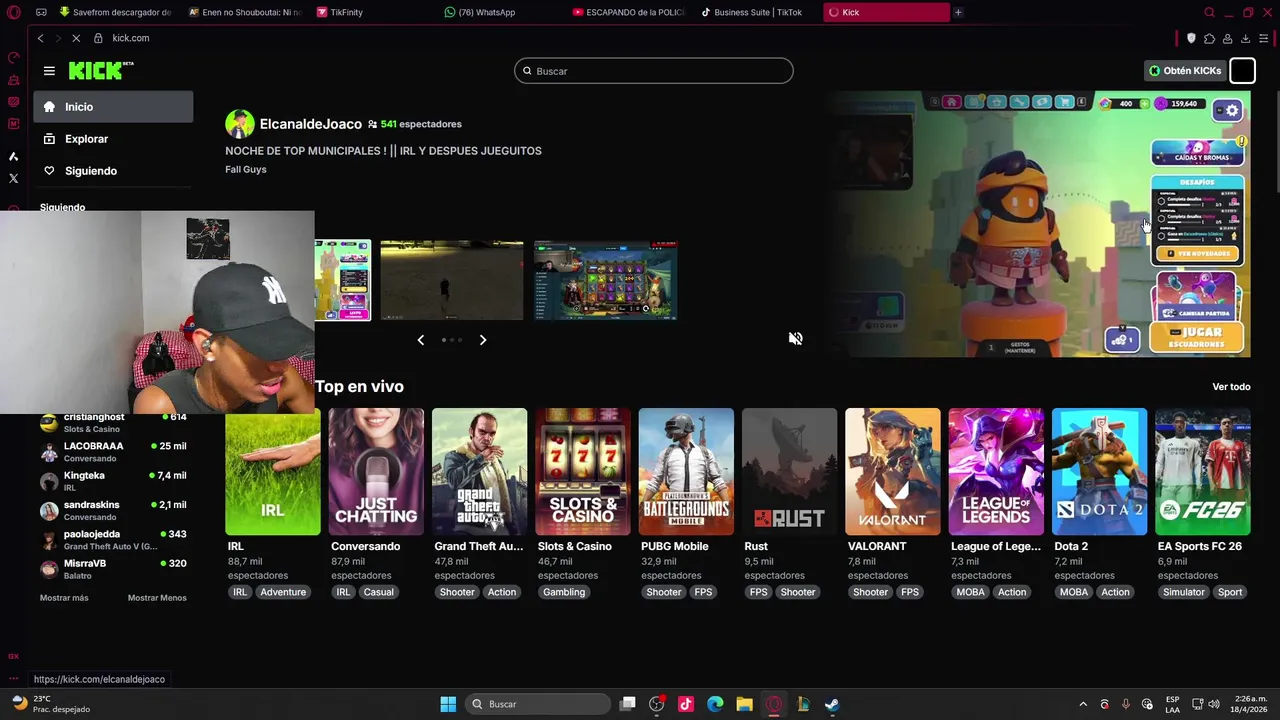Collapse list with Mostrar Menos
This screenshot has height=720, width=1280.
(x=157, y=598)
